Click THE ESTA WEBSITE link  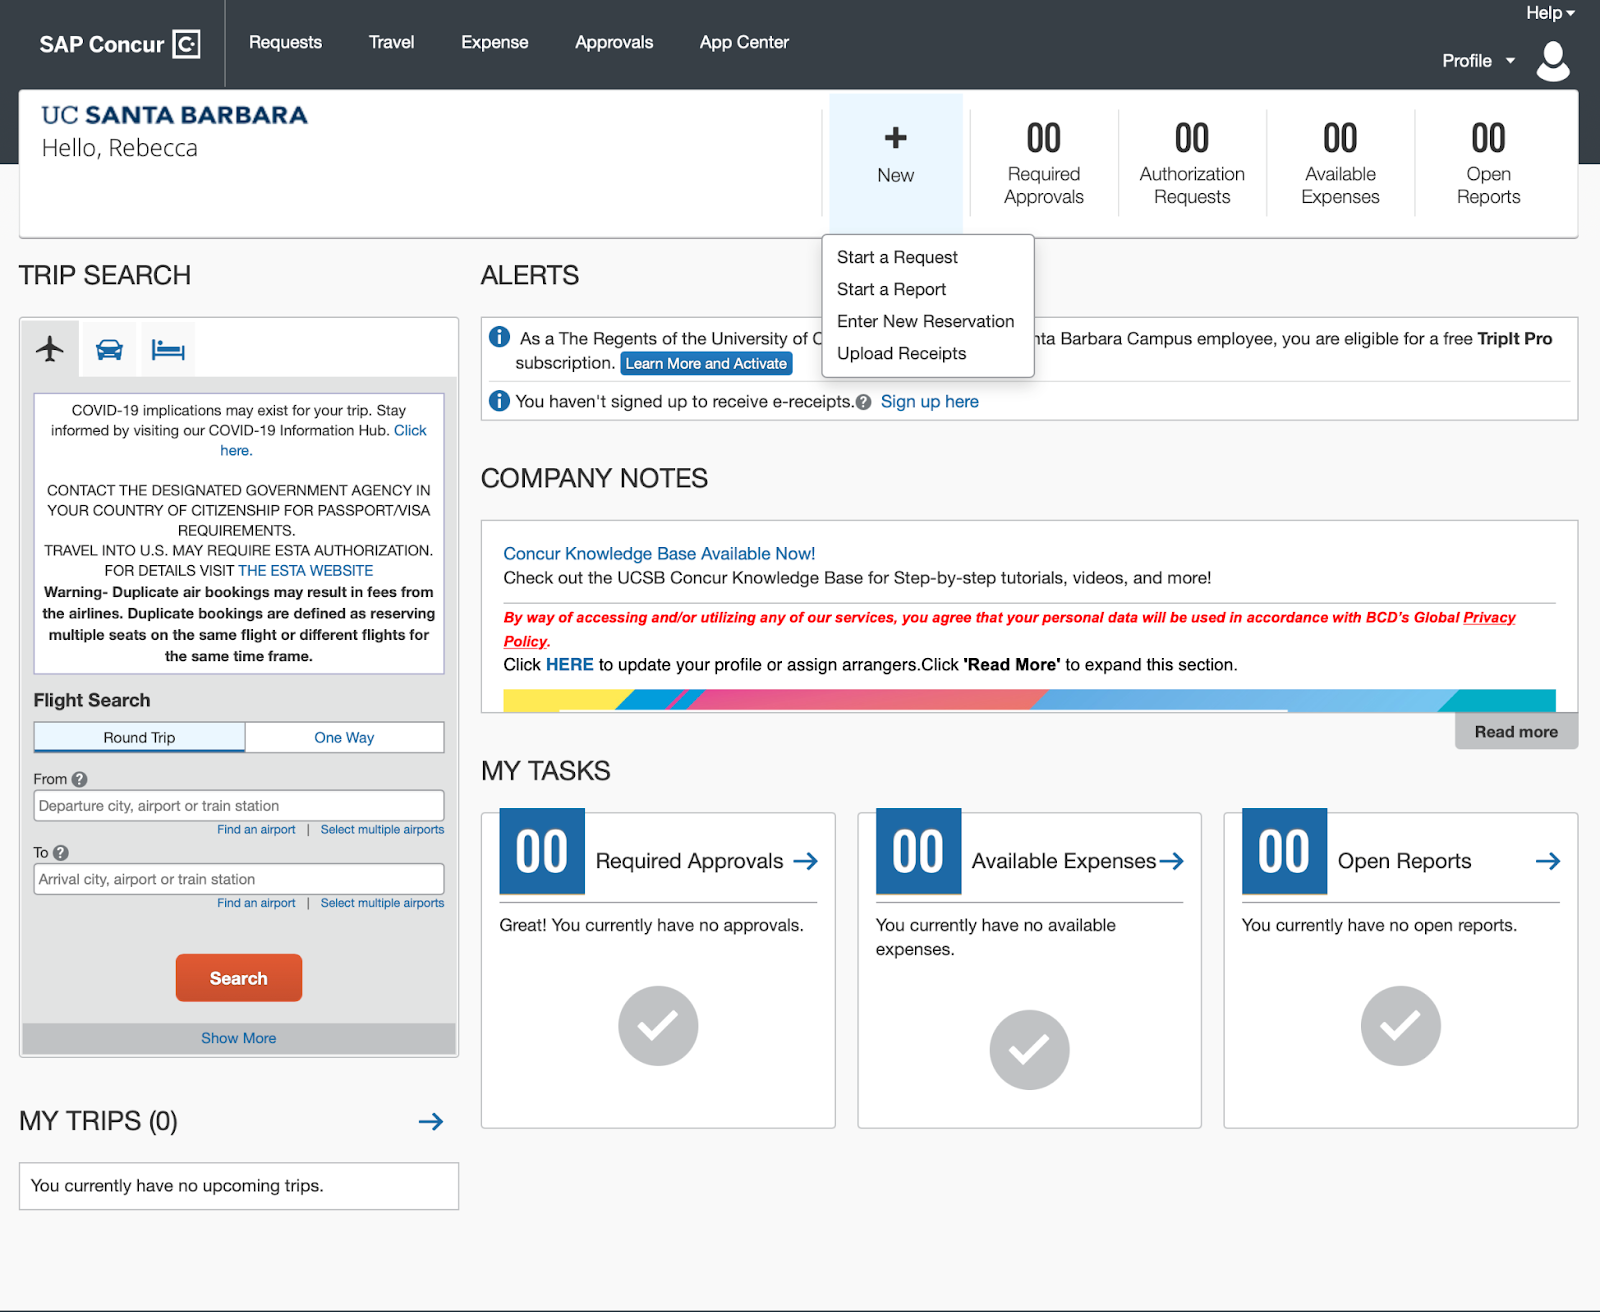pos(306,571)
